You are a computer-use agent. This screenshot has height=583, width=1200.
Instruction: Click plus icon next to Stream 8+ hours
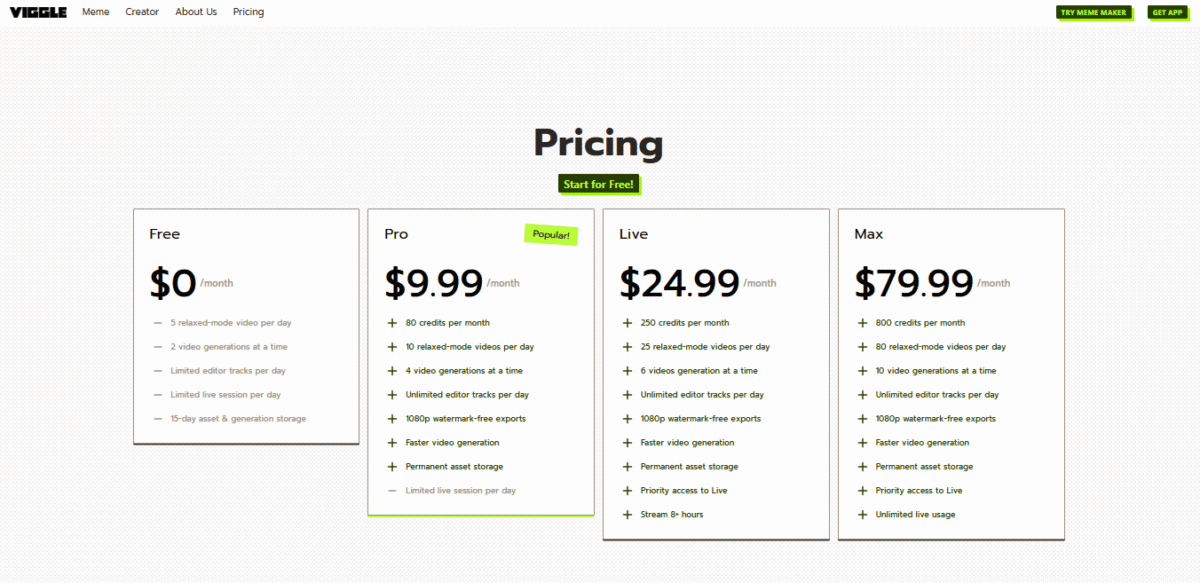click(x=627, y=515)
